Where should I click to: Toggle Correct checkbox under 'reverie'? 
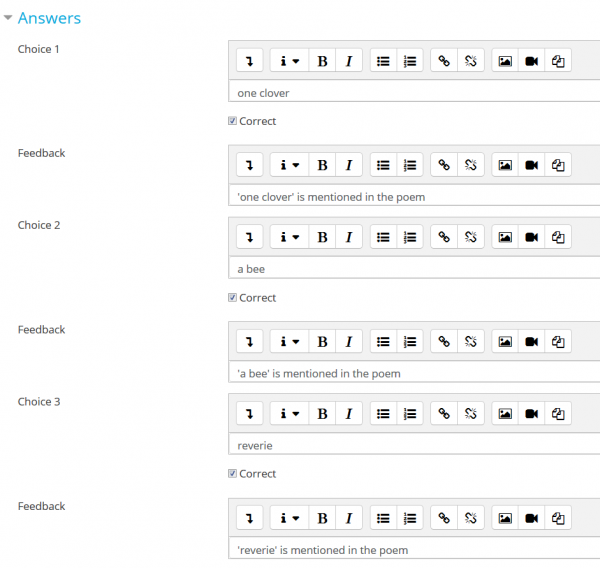coord(233,474)
